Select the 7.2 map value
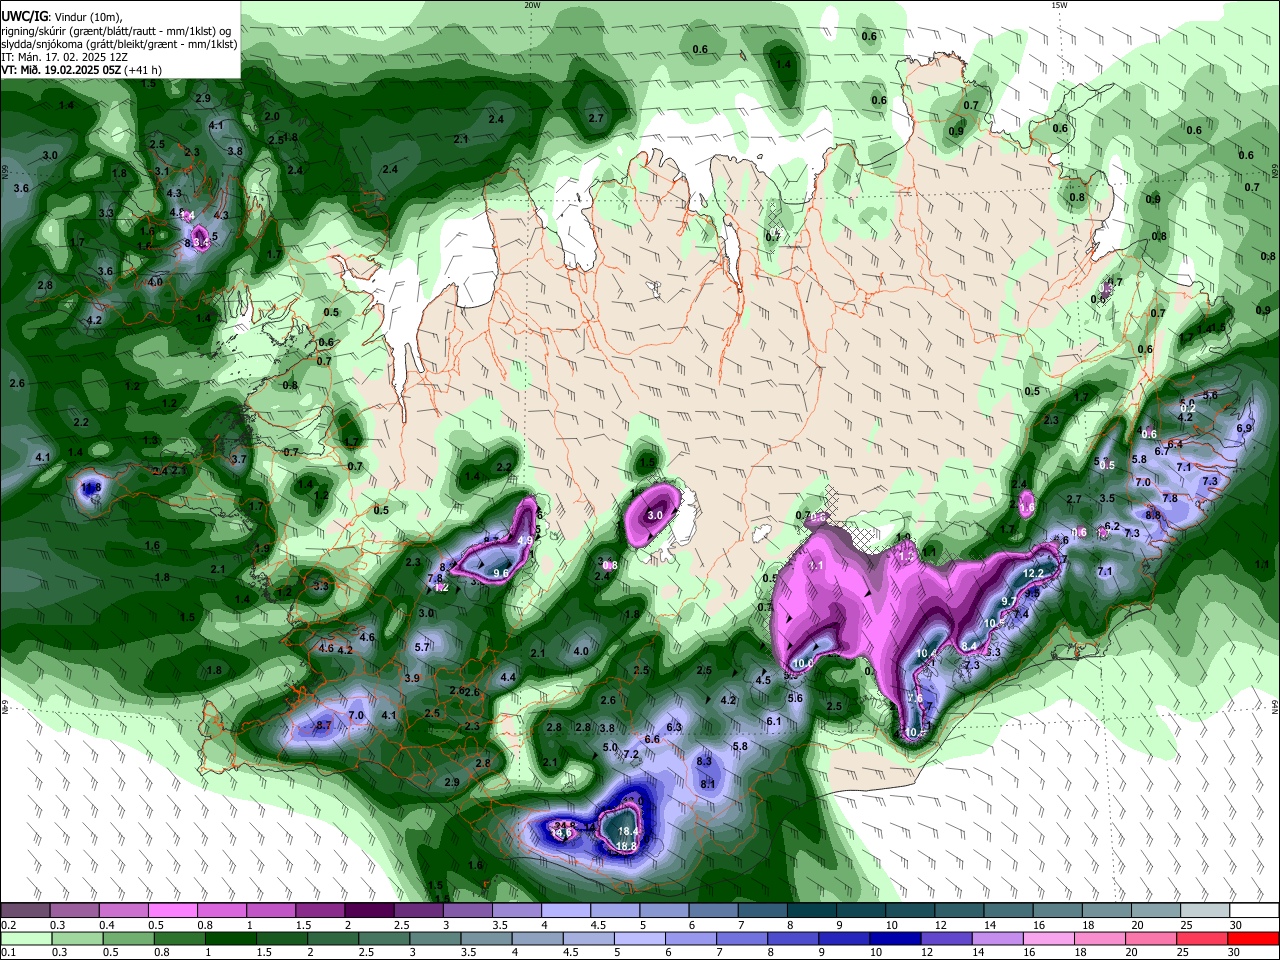1280x960 pixels. [631, 754]
